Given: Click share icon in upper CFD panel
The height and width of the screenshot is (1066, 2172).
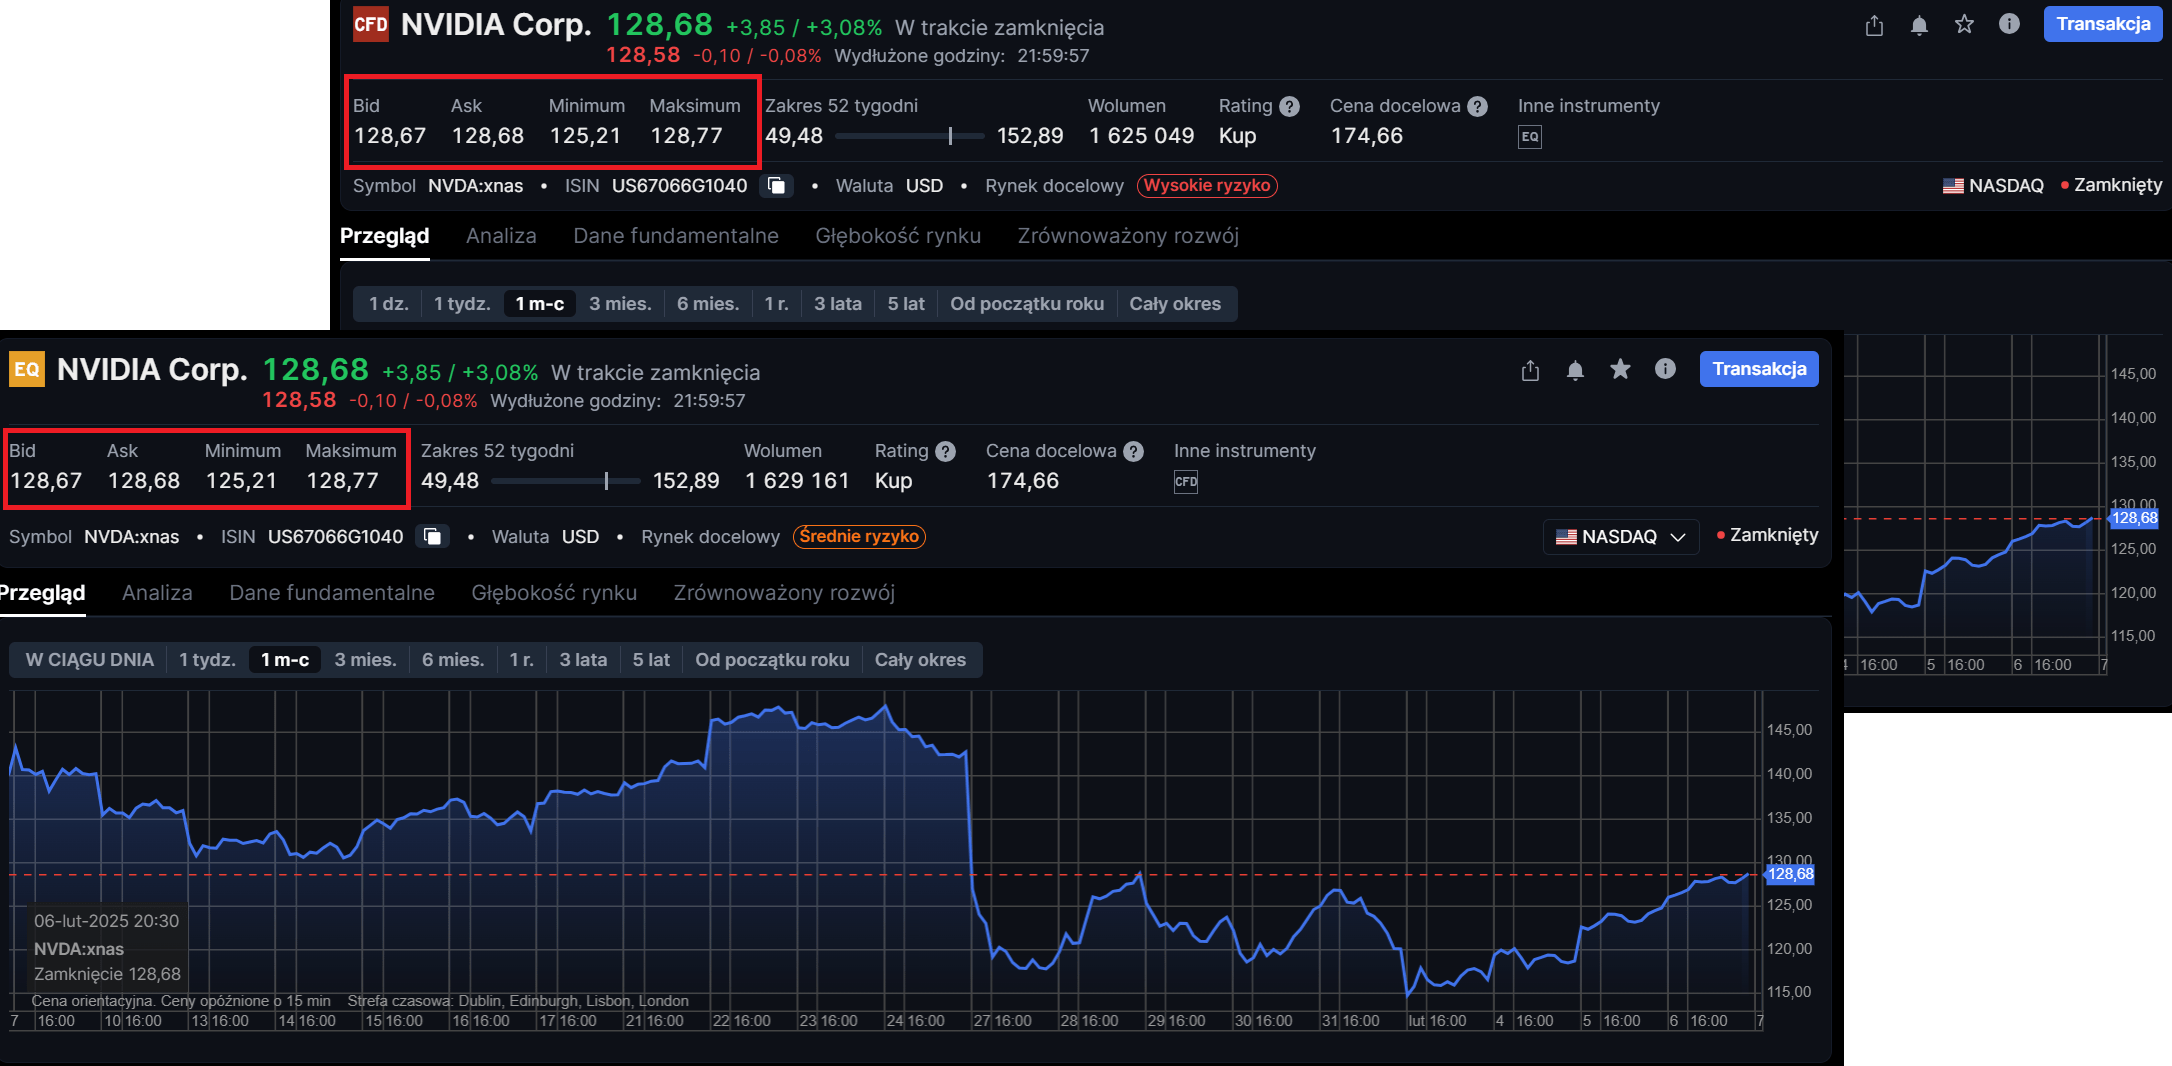Looking at the screenshot, I should coord(1874,25).
